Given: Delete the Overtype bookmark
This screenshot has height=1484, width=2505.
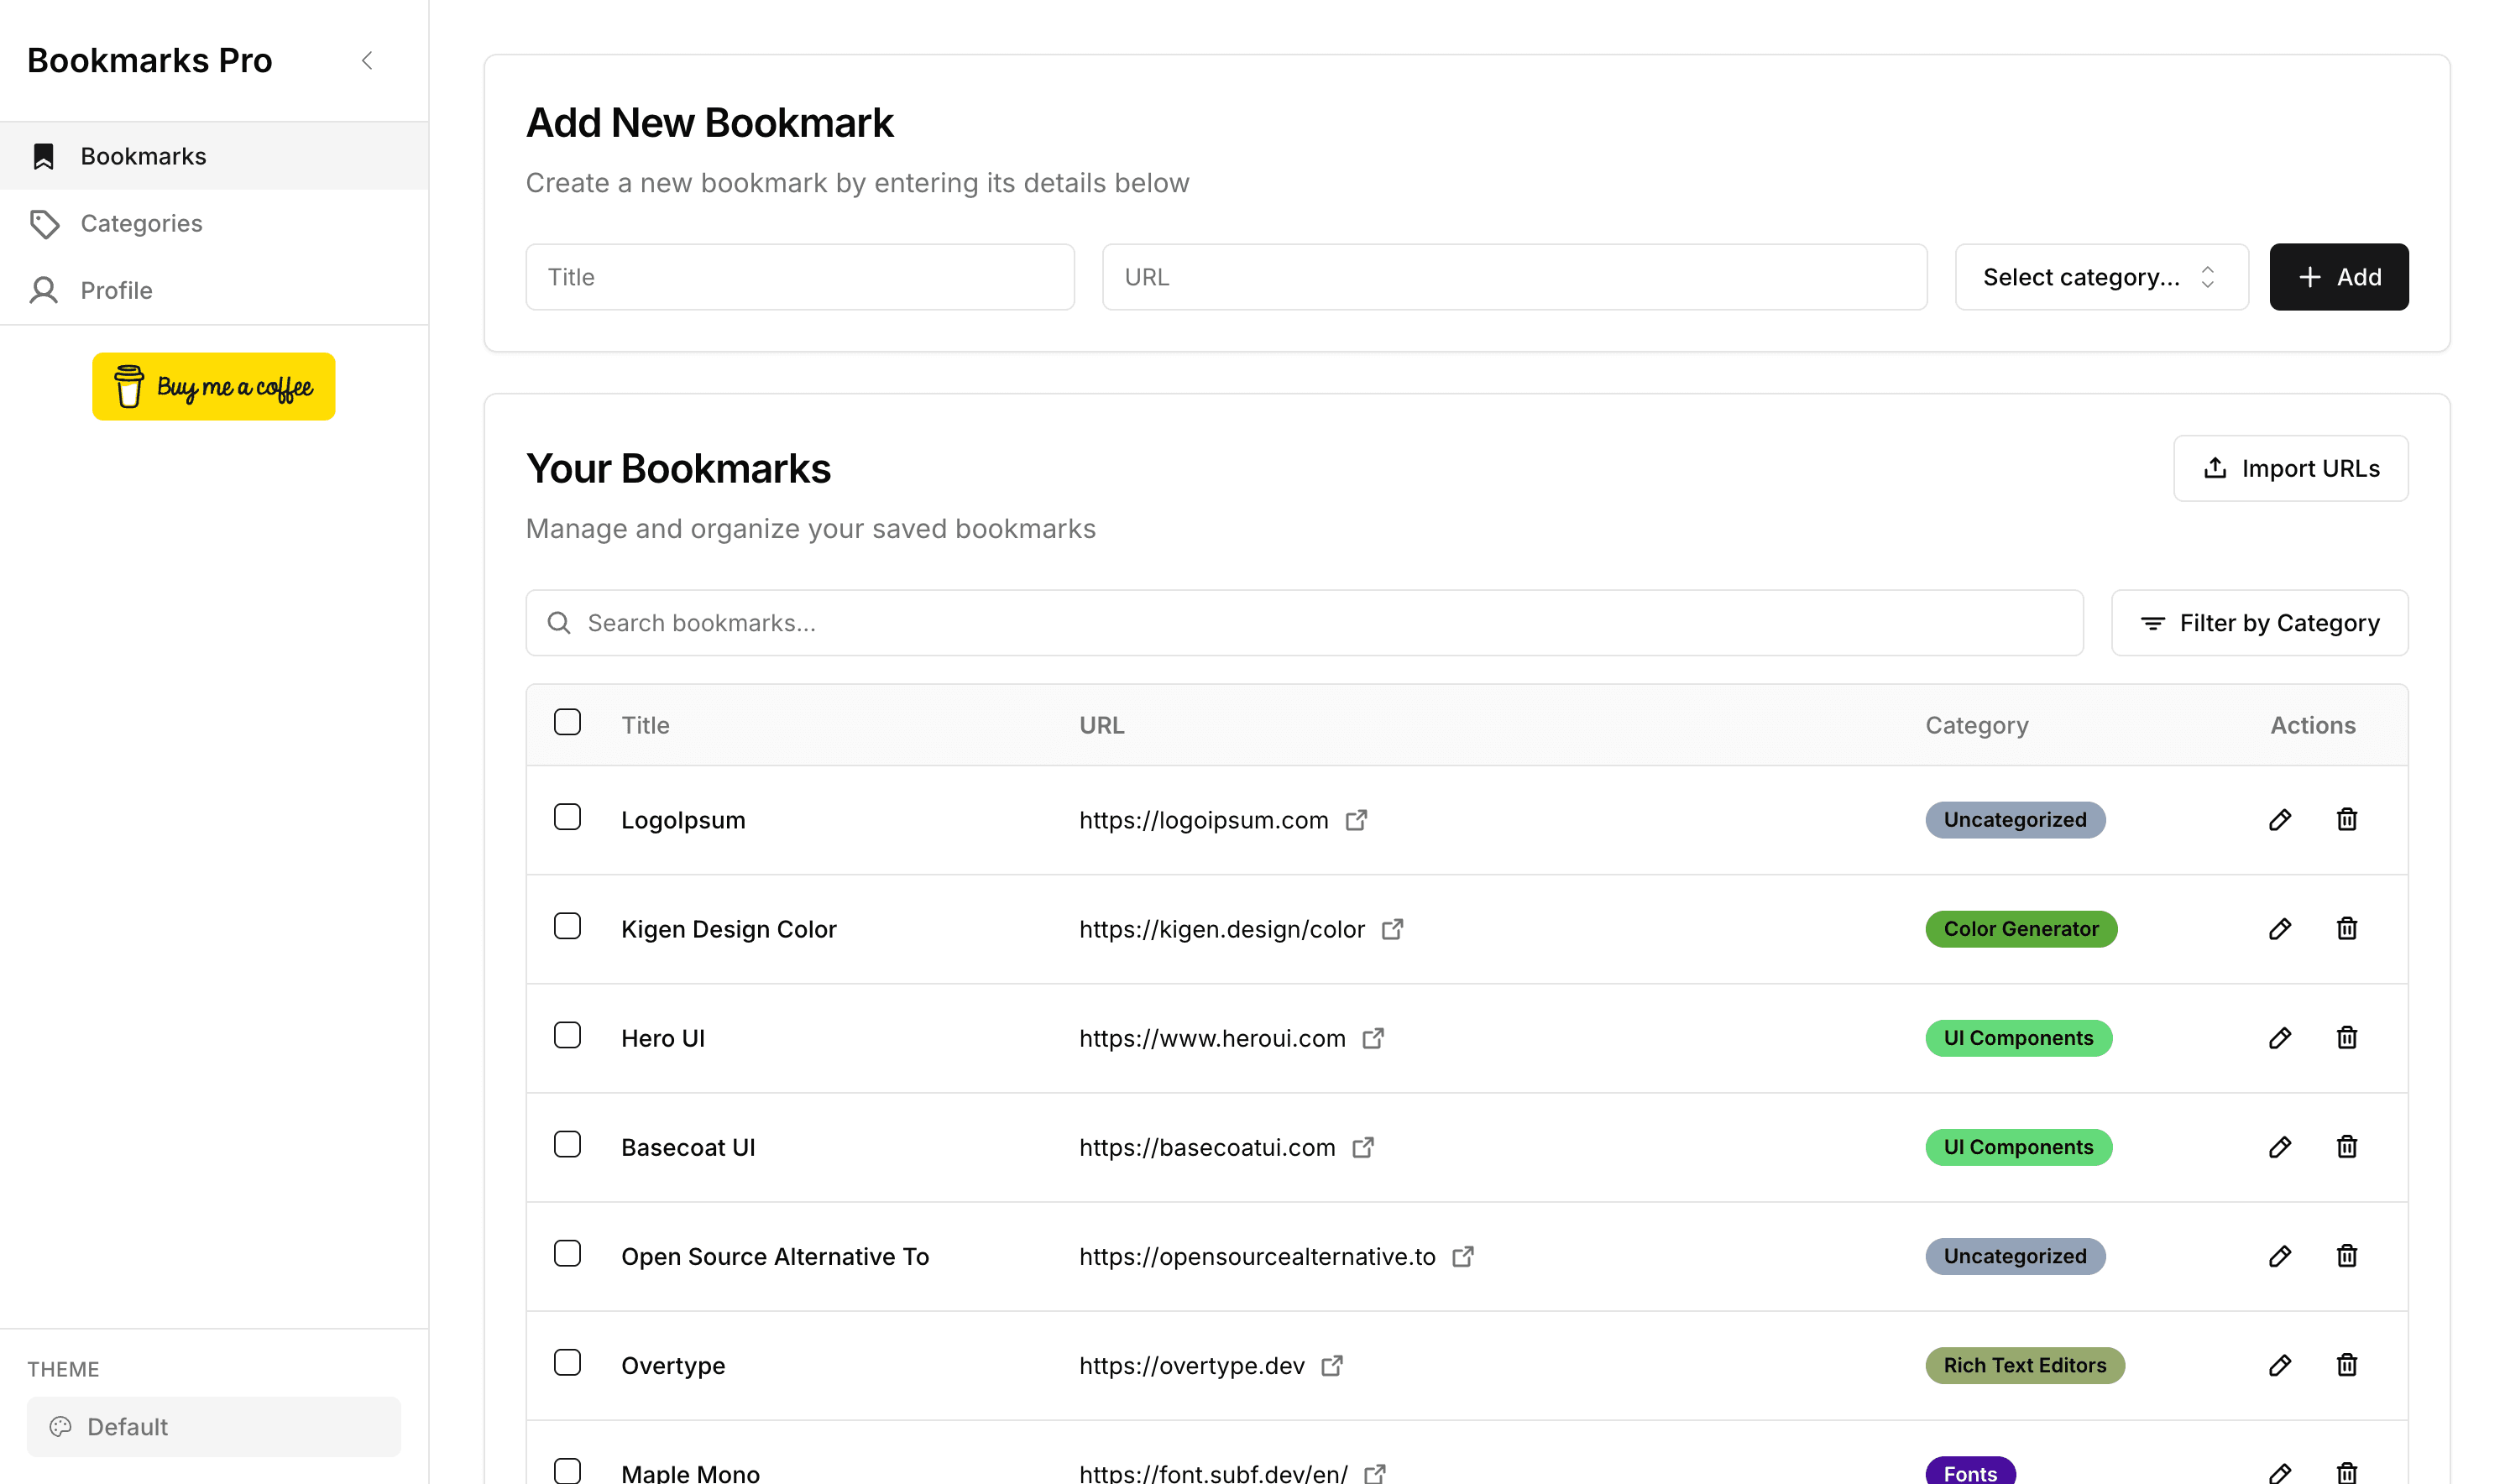Looking at the screenshot, I should click(2346, 1365).
